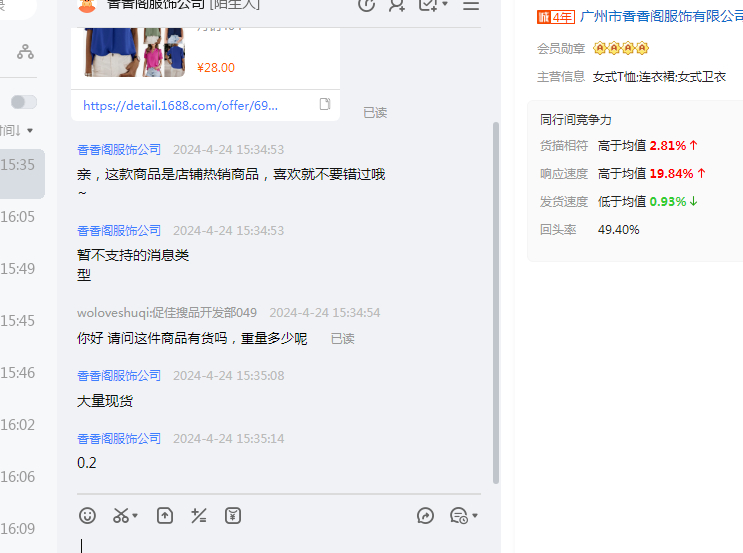The width and height of the screenshot is (743, 553).
Task: Click the organization structure icon in sidebar
Action: coord(25,52)
